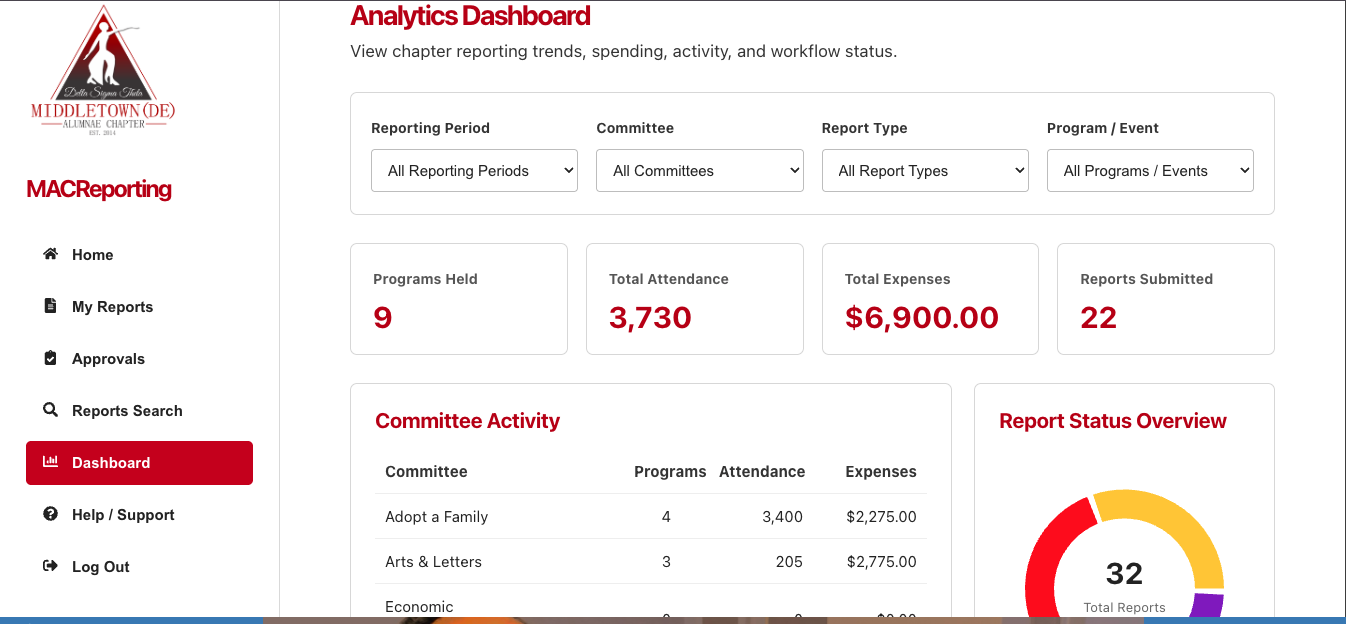This screenshot has height=624, width=1346.
Task: Click the Program / Event filter label
Action: coord(1103,128)
